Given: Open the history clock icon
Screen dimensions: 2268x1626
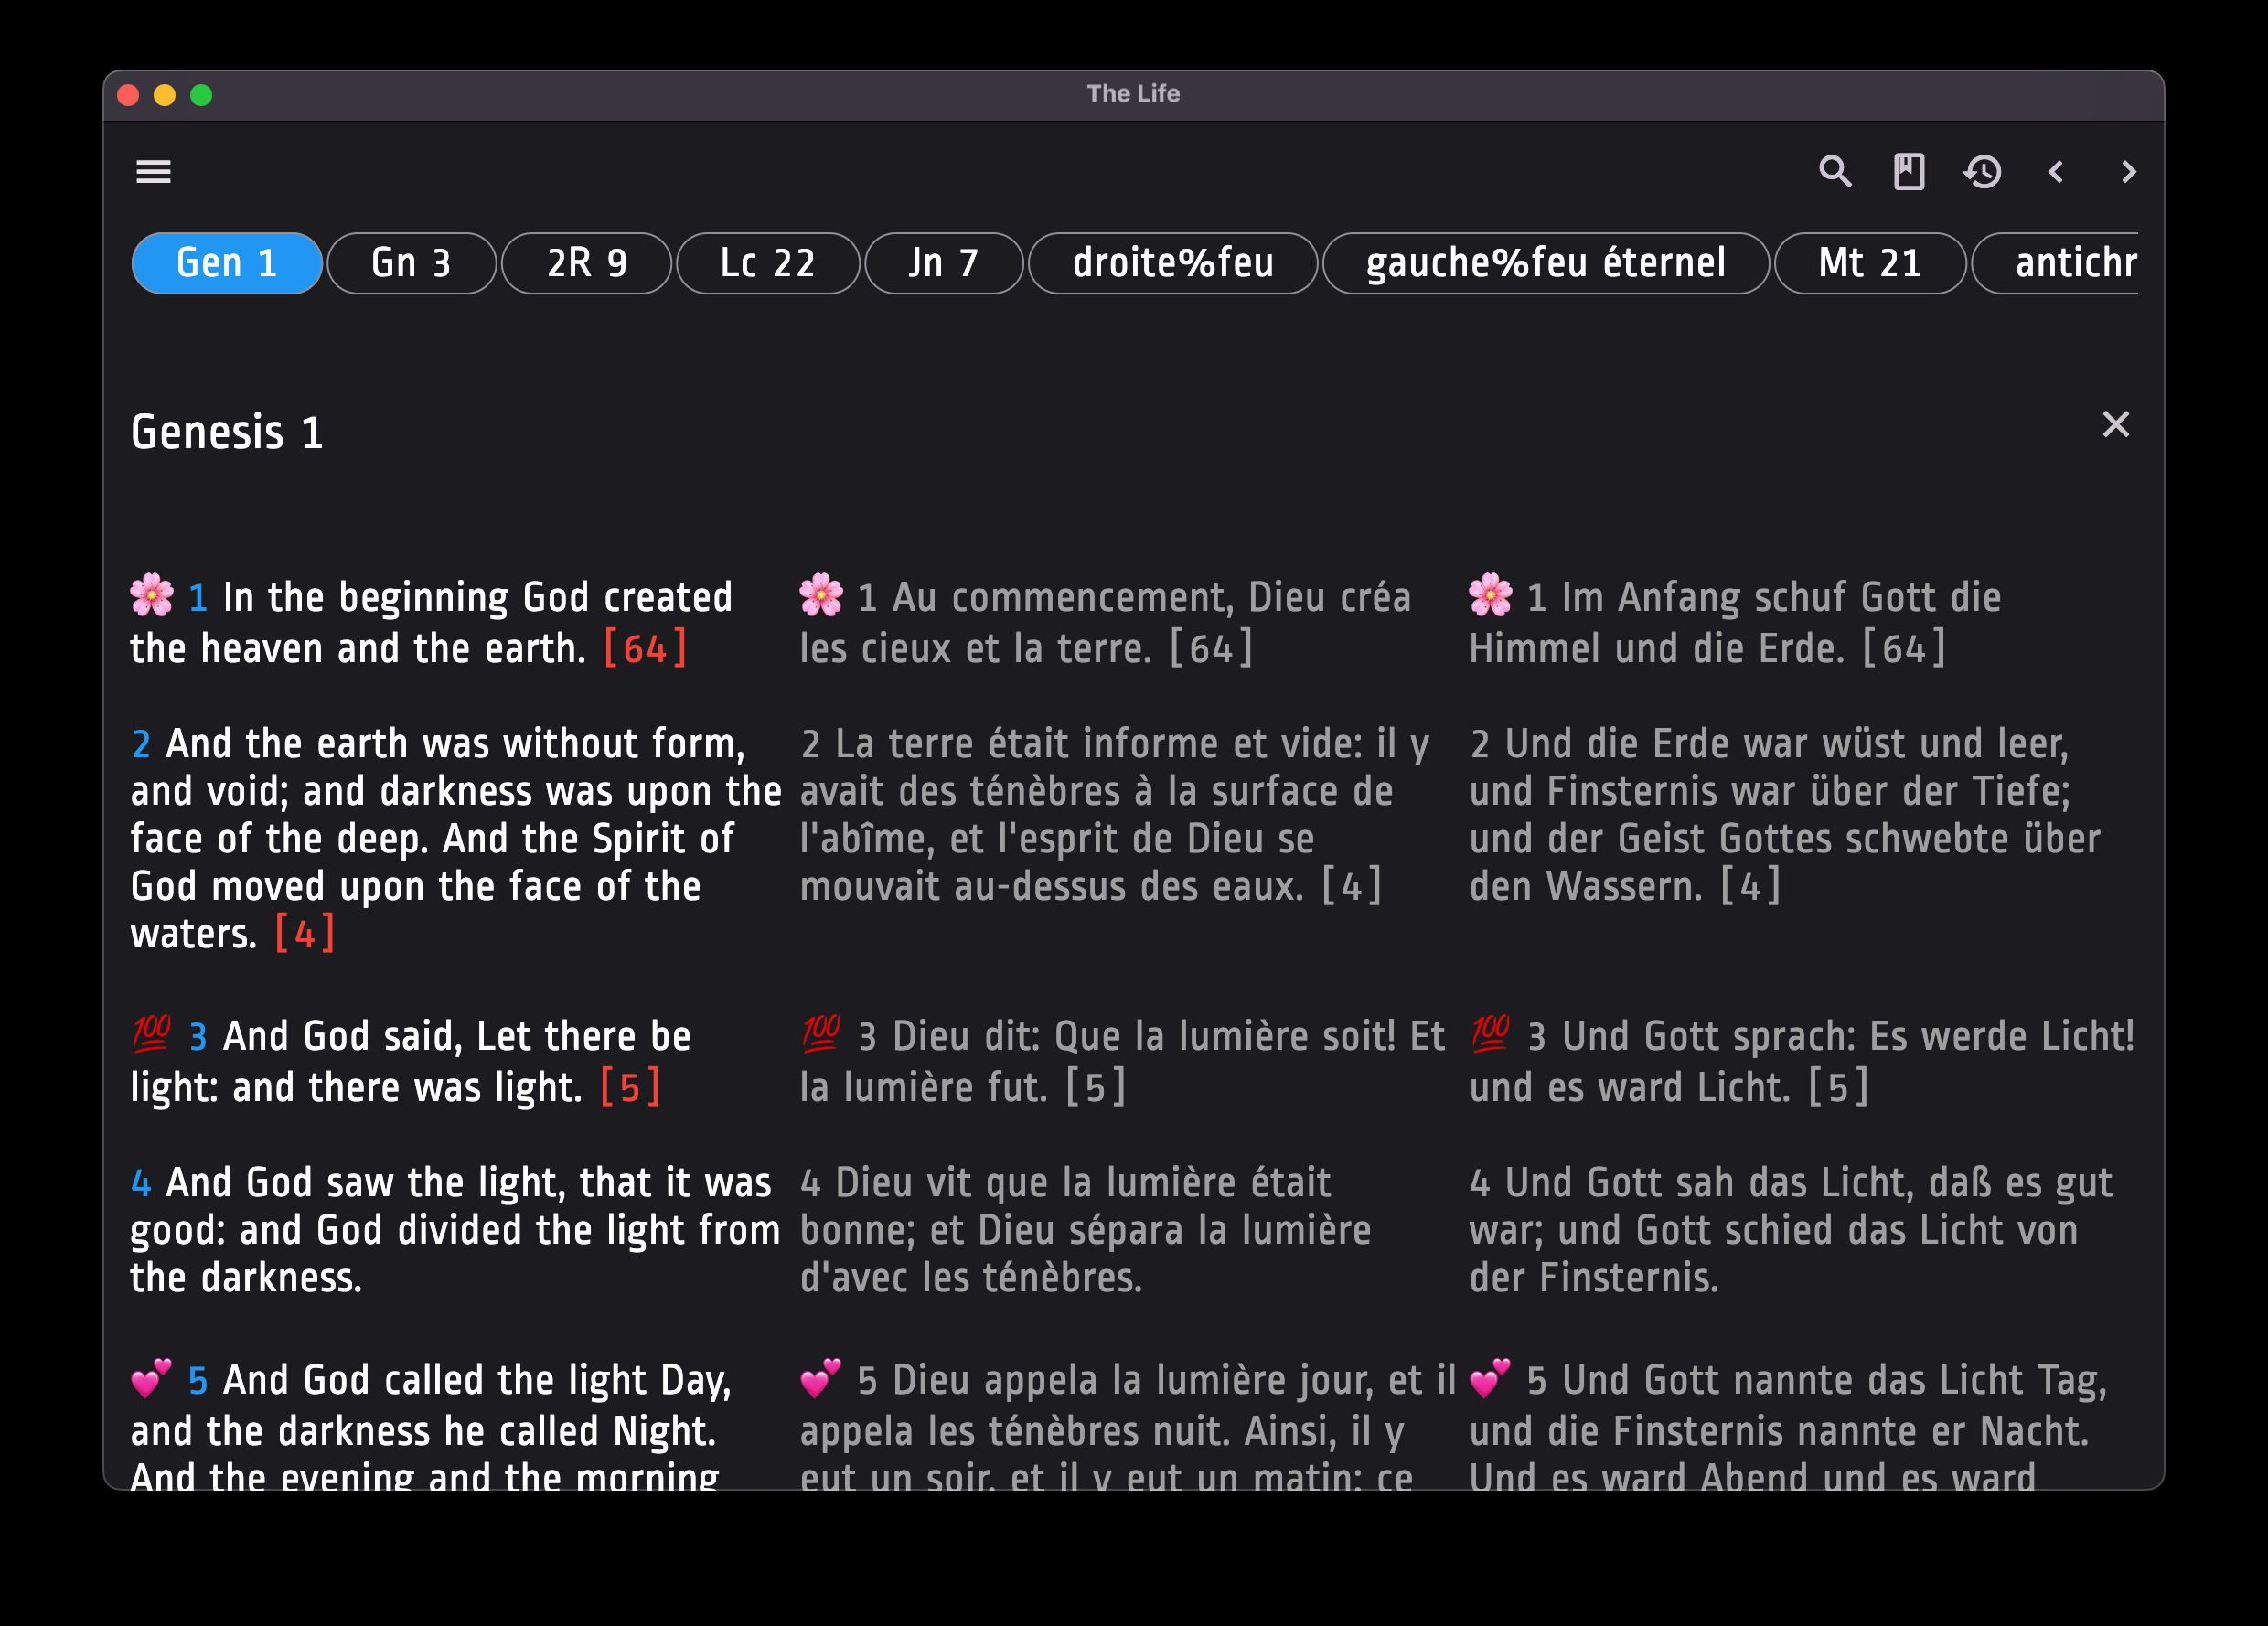Looking at the screenshot, I should (1982, 172).
